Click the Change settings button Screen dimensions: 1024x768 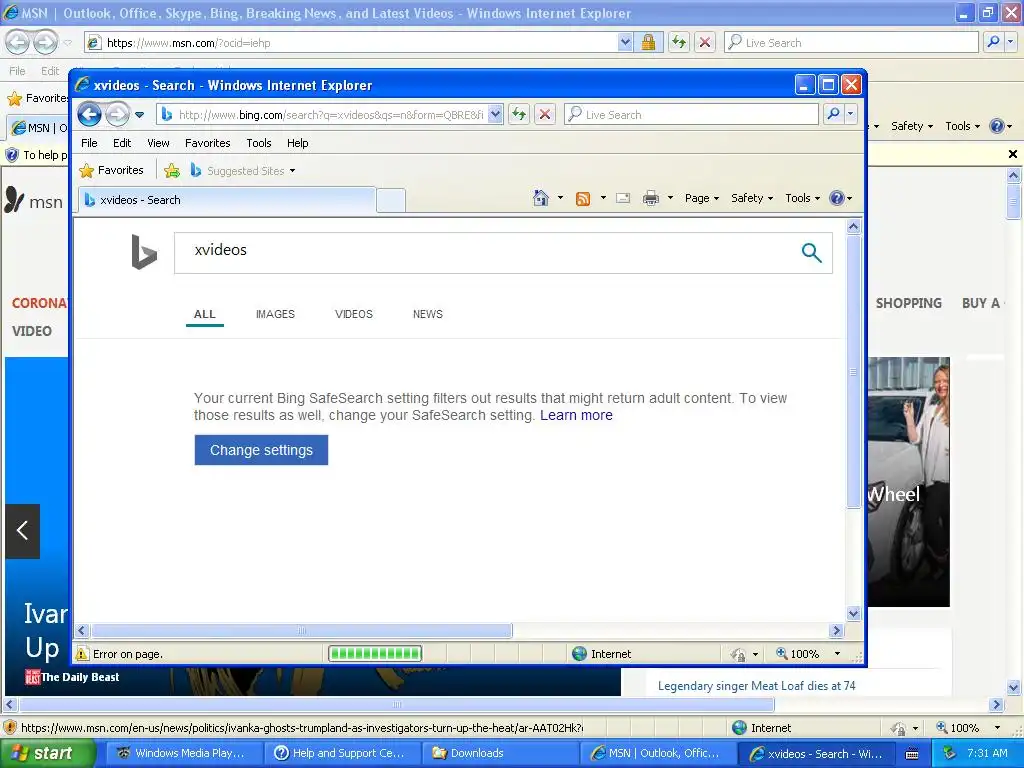[261, 450]
